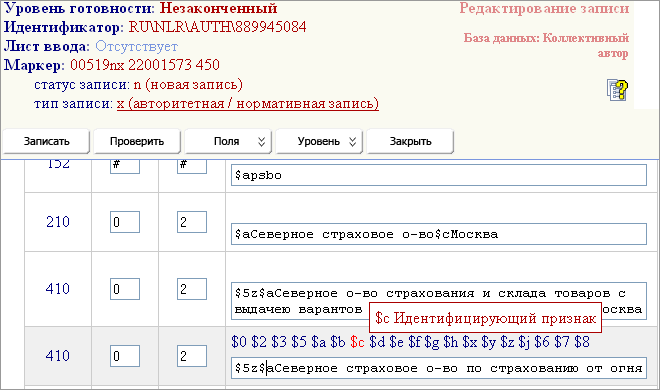Click tag 410 of the 'склада товаров' row
The image size is (660, 390).
58,289
